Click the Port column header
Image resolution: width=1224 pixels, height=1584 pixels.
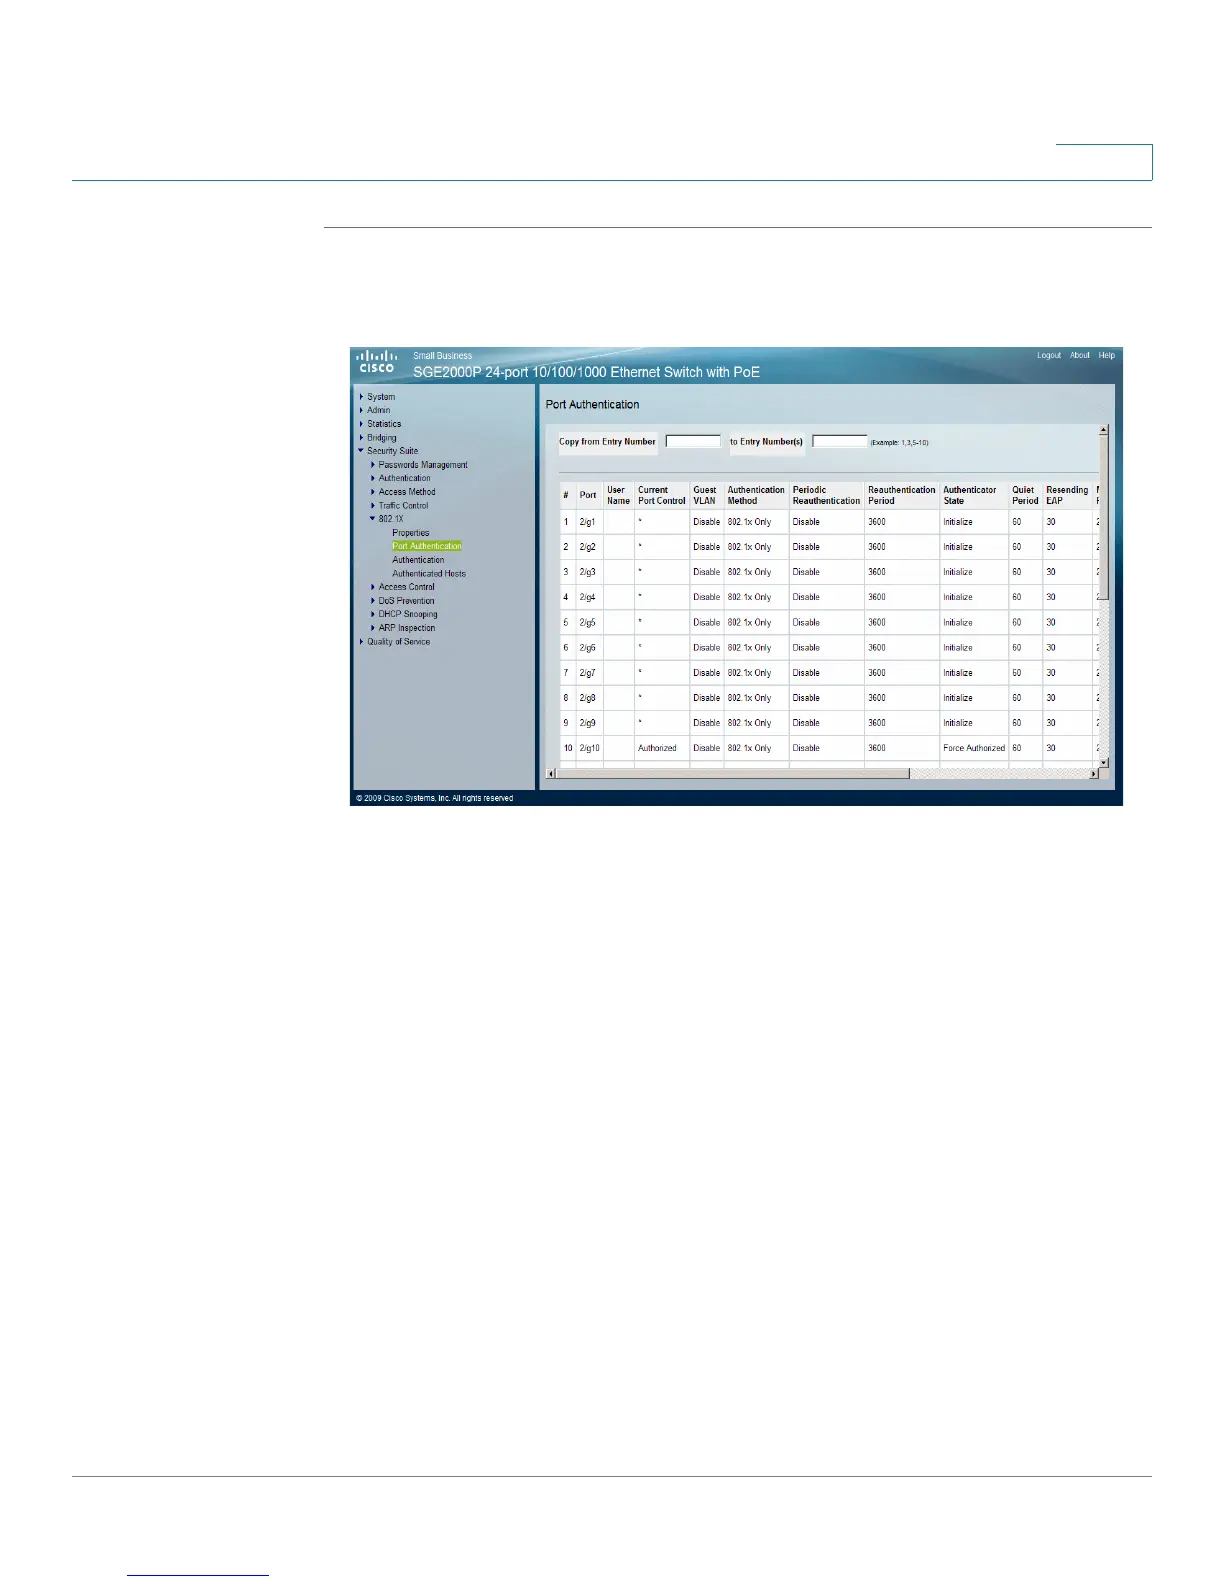(x=588, y=495)
